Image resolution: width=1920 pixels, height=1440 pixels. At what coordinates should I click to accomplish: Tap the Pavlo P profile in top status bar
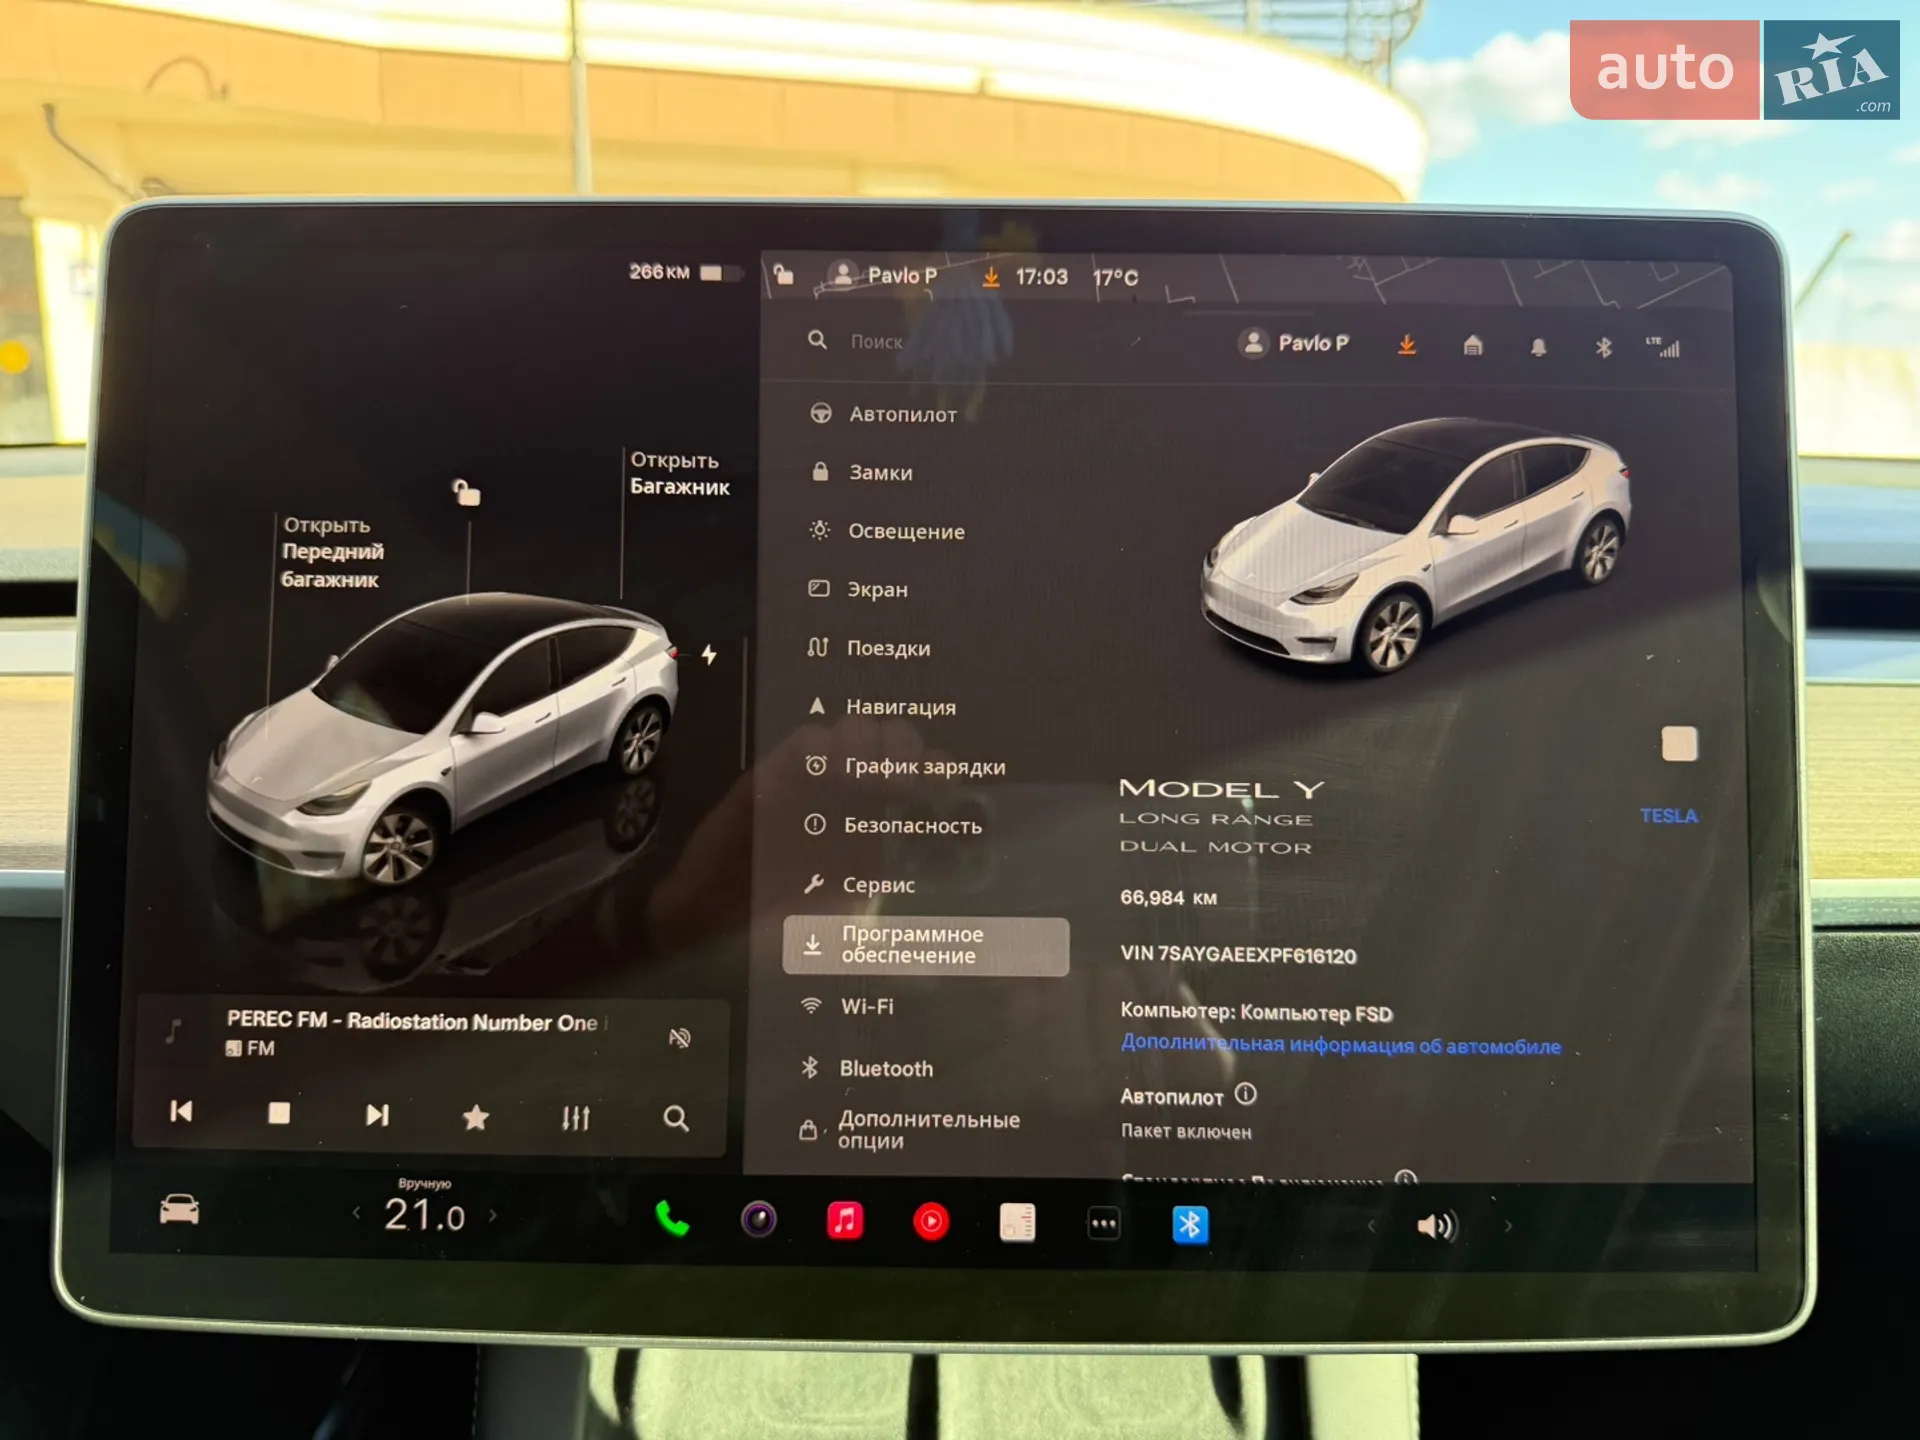884,275
